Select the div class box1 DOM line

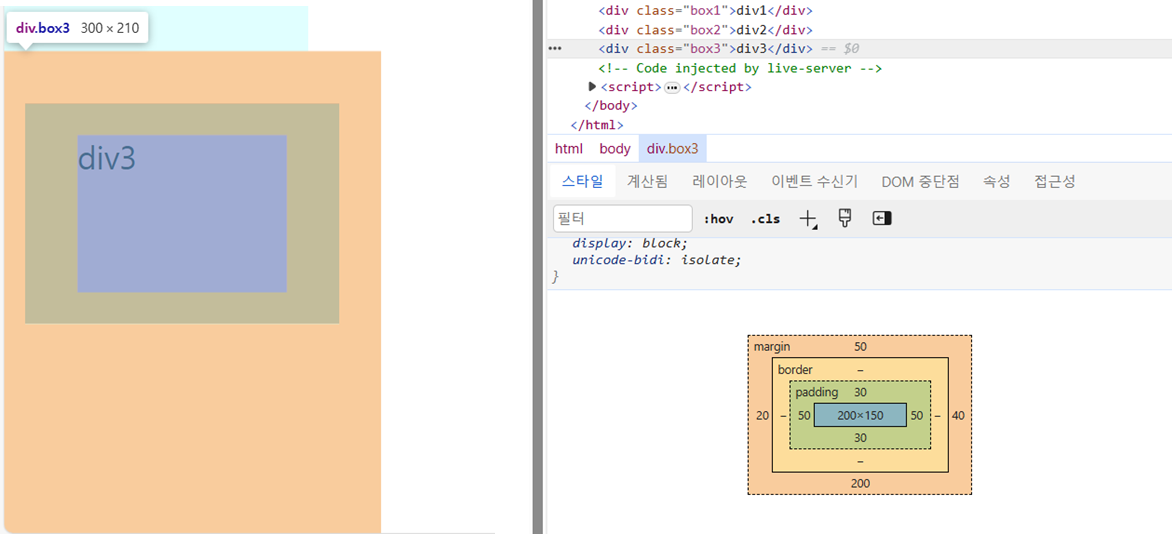tap(705, 10)
